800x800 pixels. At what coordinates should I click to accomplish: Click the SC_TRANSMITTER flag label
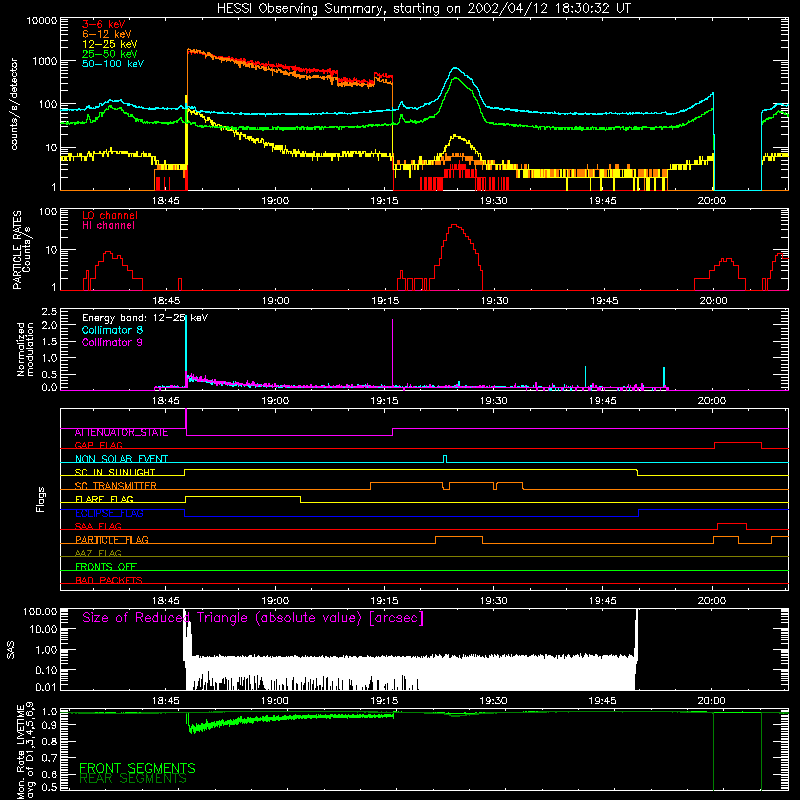(x=115, y=486)
